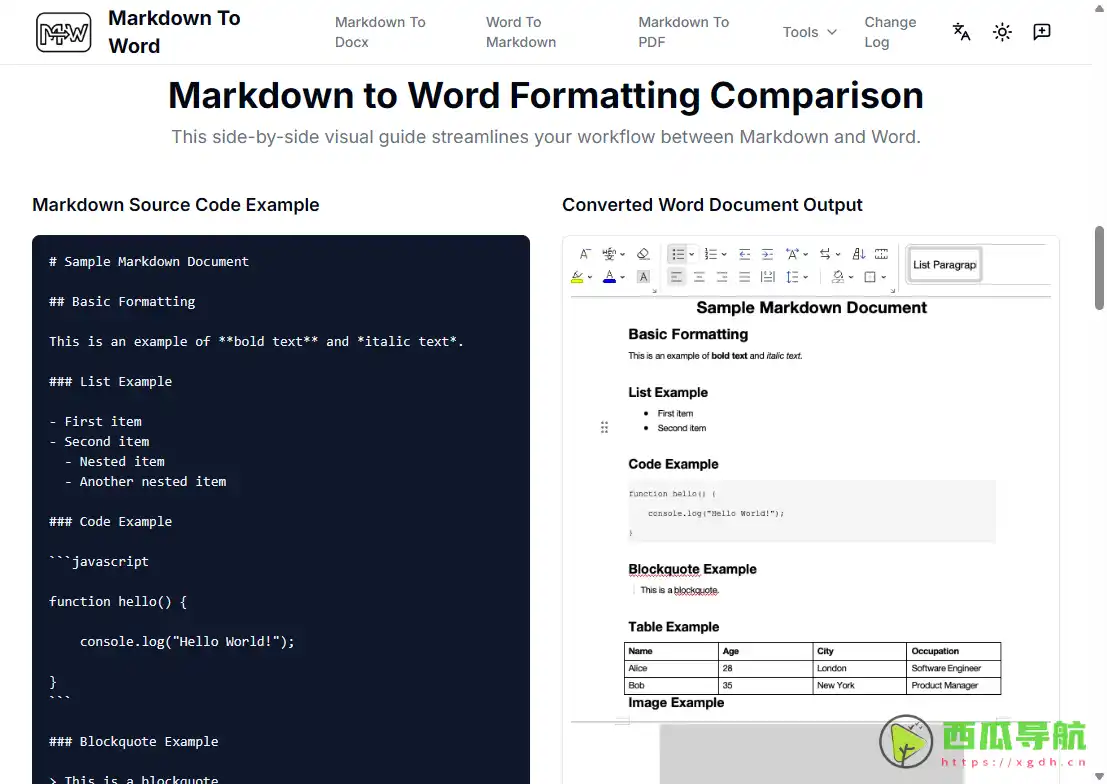This screenshot has height=784, width=1107.
Task: Click the 'Product Manager' table cell
Action: click(953, 685)
